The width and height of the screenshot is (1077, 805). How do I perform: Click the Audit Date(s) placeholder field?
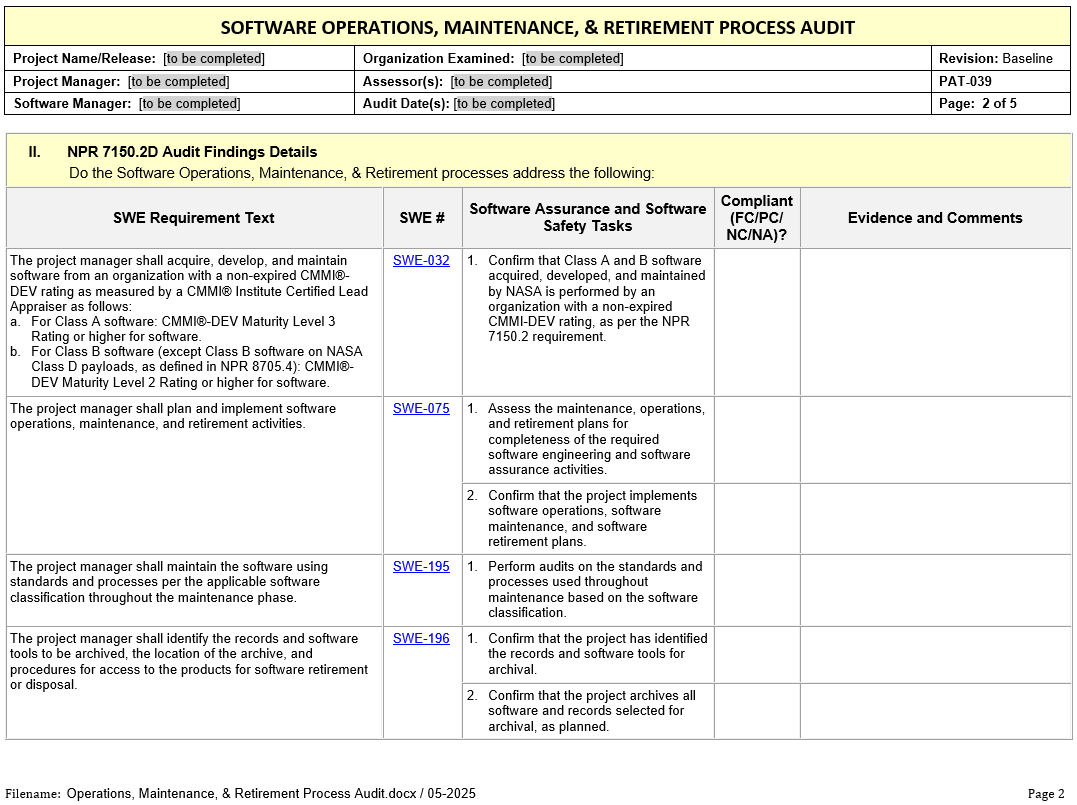click(x=504, y=104)
